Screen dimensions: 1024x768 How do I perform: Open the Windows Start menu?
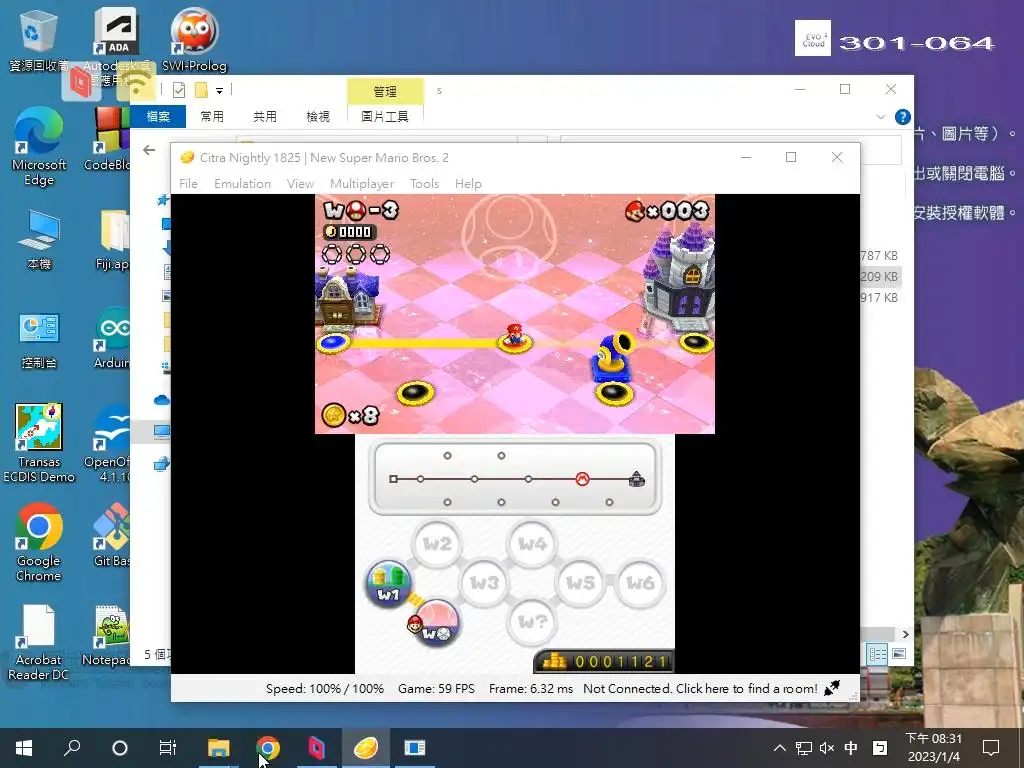pos(24,748)
